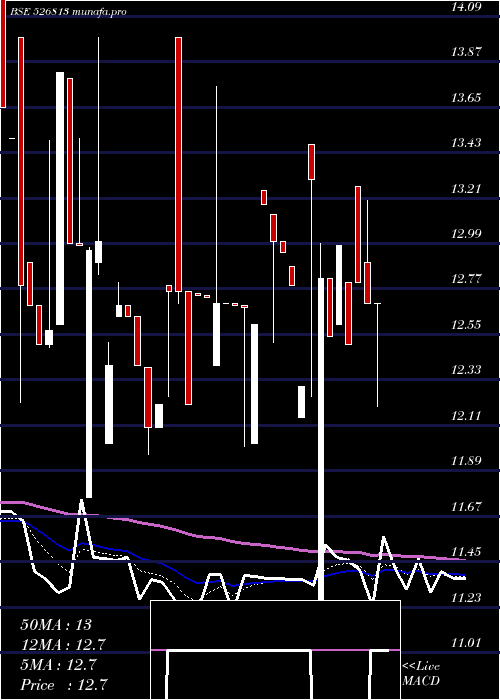The height and width of the screenshot is (700, 500).
Task: Click the 14.09 price axis label
Action: click(x=467, y=6)
